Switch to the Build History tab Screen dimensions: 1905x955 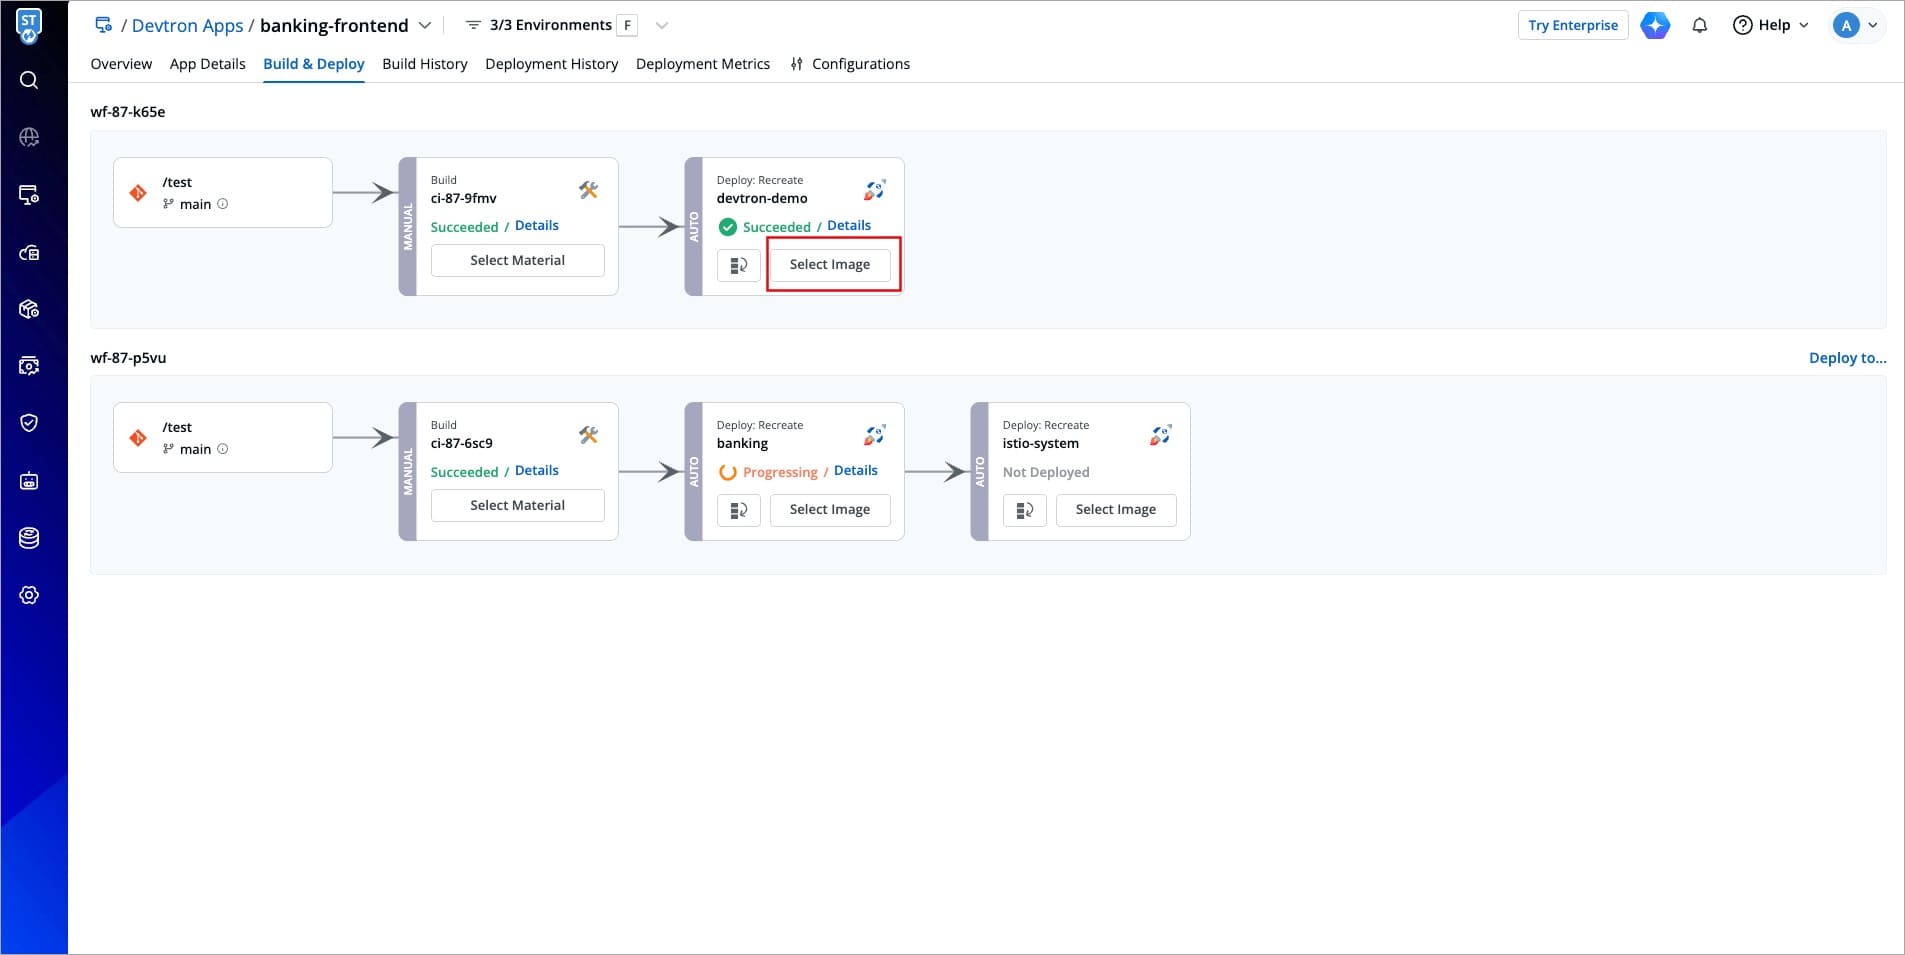click(x=424, y=64)
